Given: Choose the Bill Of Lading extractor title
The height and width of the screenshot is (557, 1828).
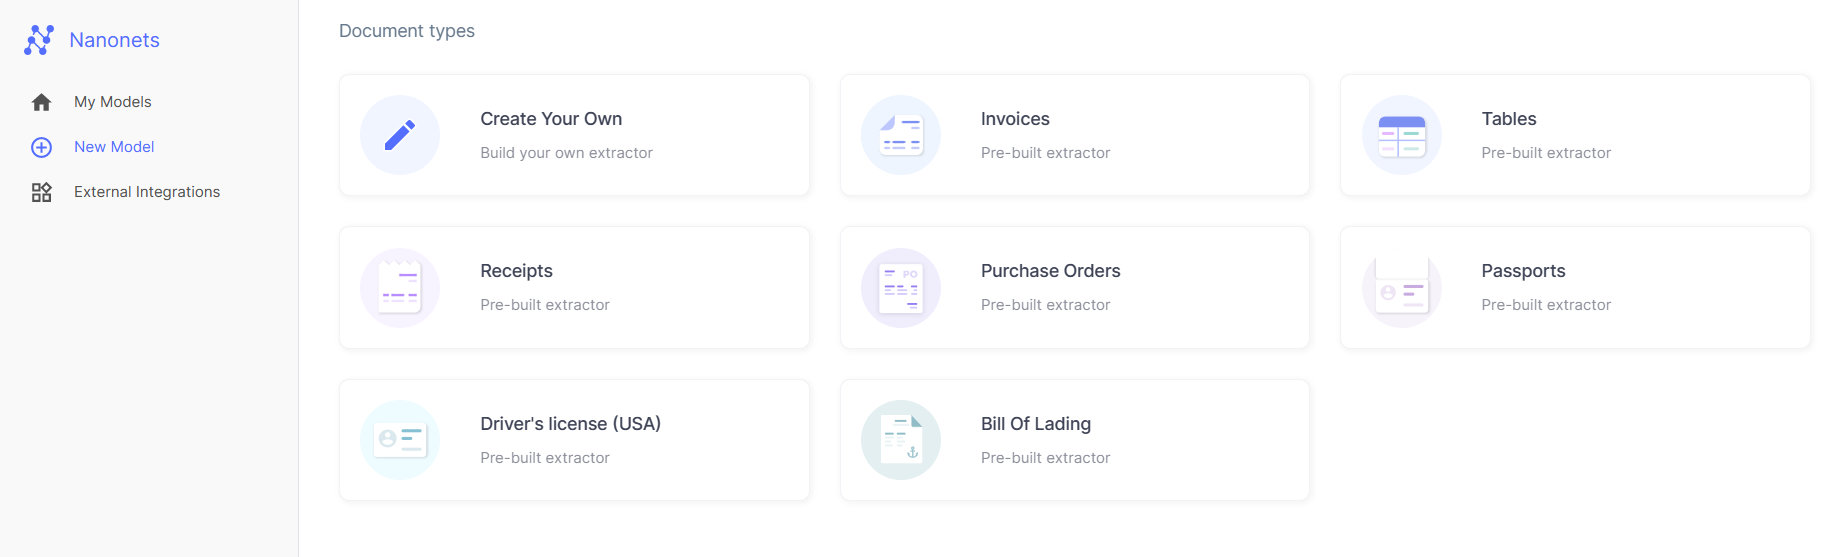Looking at the screenshot, I should (x=1036, y=424).
